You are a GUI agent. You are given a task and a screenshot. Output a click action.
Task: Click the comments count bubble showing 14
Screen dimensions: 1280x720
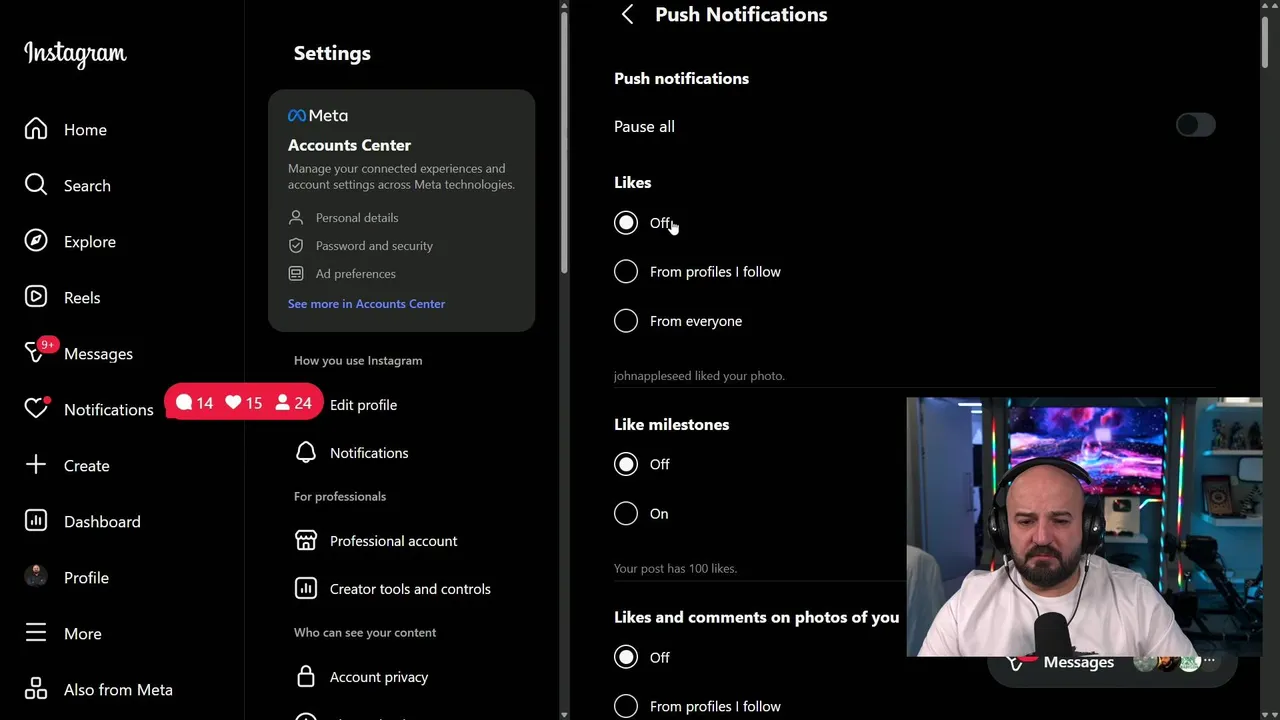tap(194, 403)
